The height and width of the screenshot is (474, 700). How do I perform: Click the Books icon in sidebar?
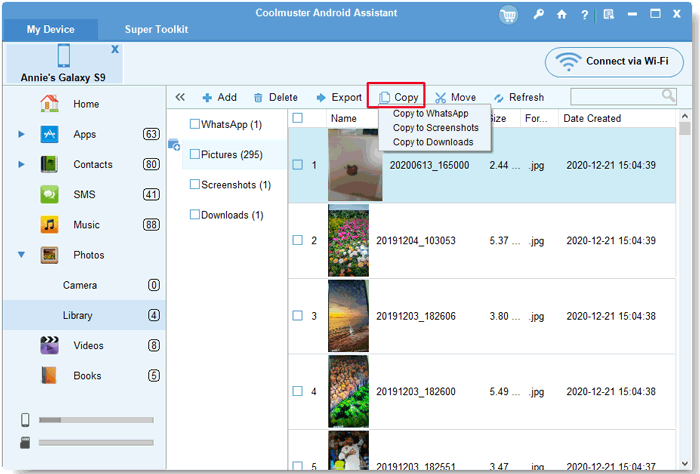49,375
